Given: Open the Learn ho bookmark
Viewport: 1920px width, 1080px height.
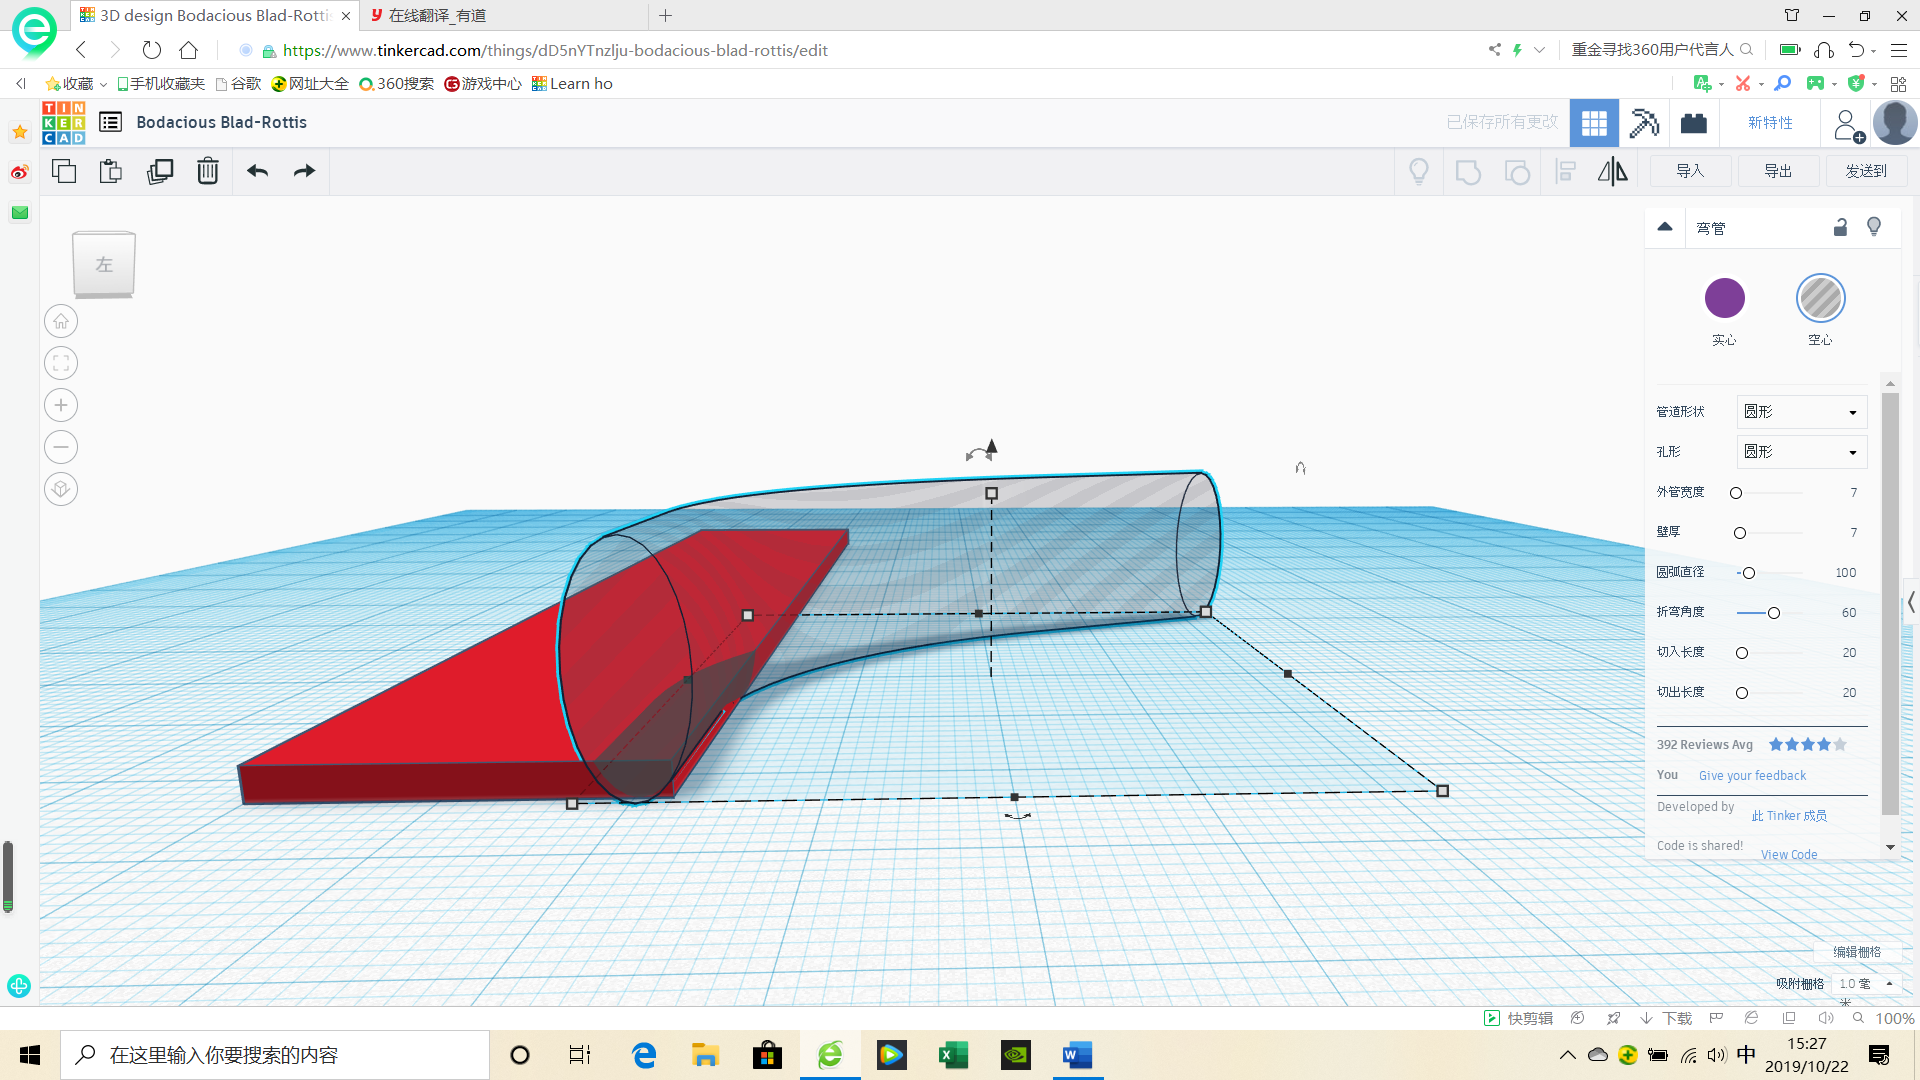Looking at the screenshot, I should (572, 84).
